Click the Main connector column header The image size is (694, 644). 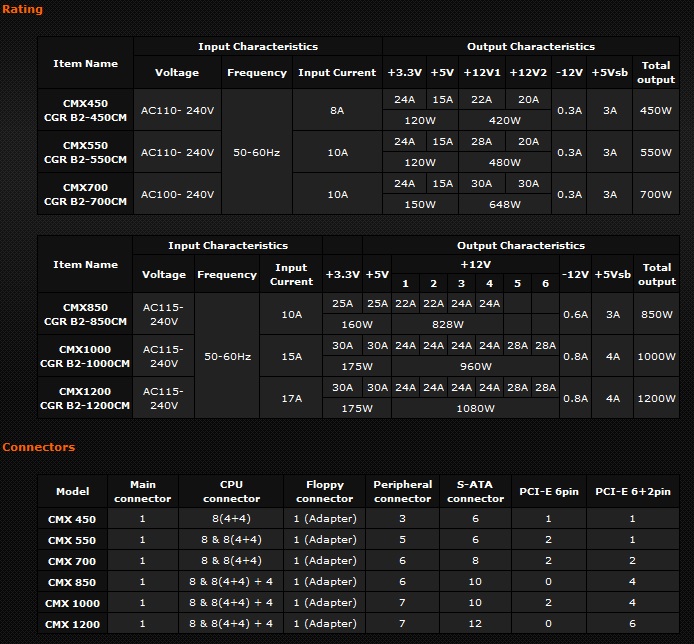tap(143, 491)
